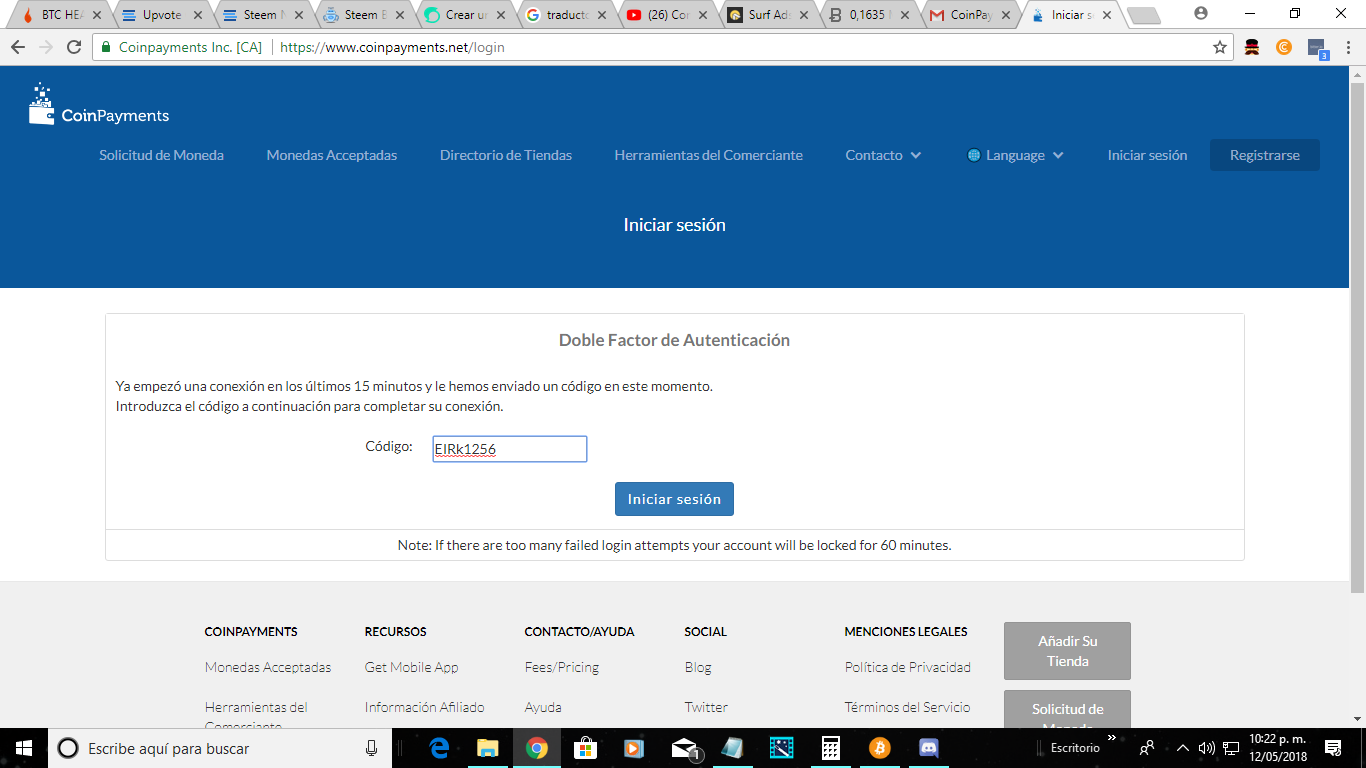Open the Calculator from the taskbar
The width and height of the screenshot is (1366, 768).
[831, 748]
